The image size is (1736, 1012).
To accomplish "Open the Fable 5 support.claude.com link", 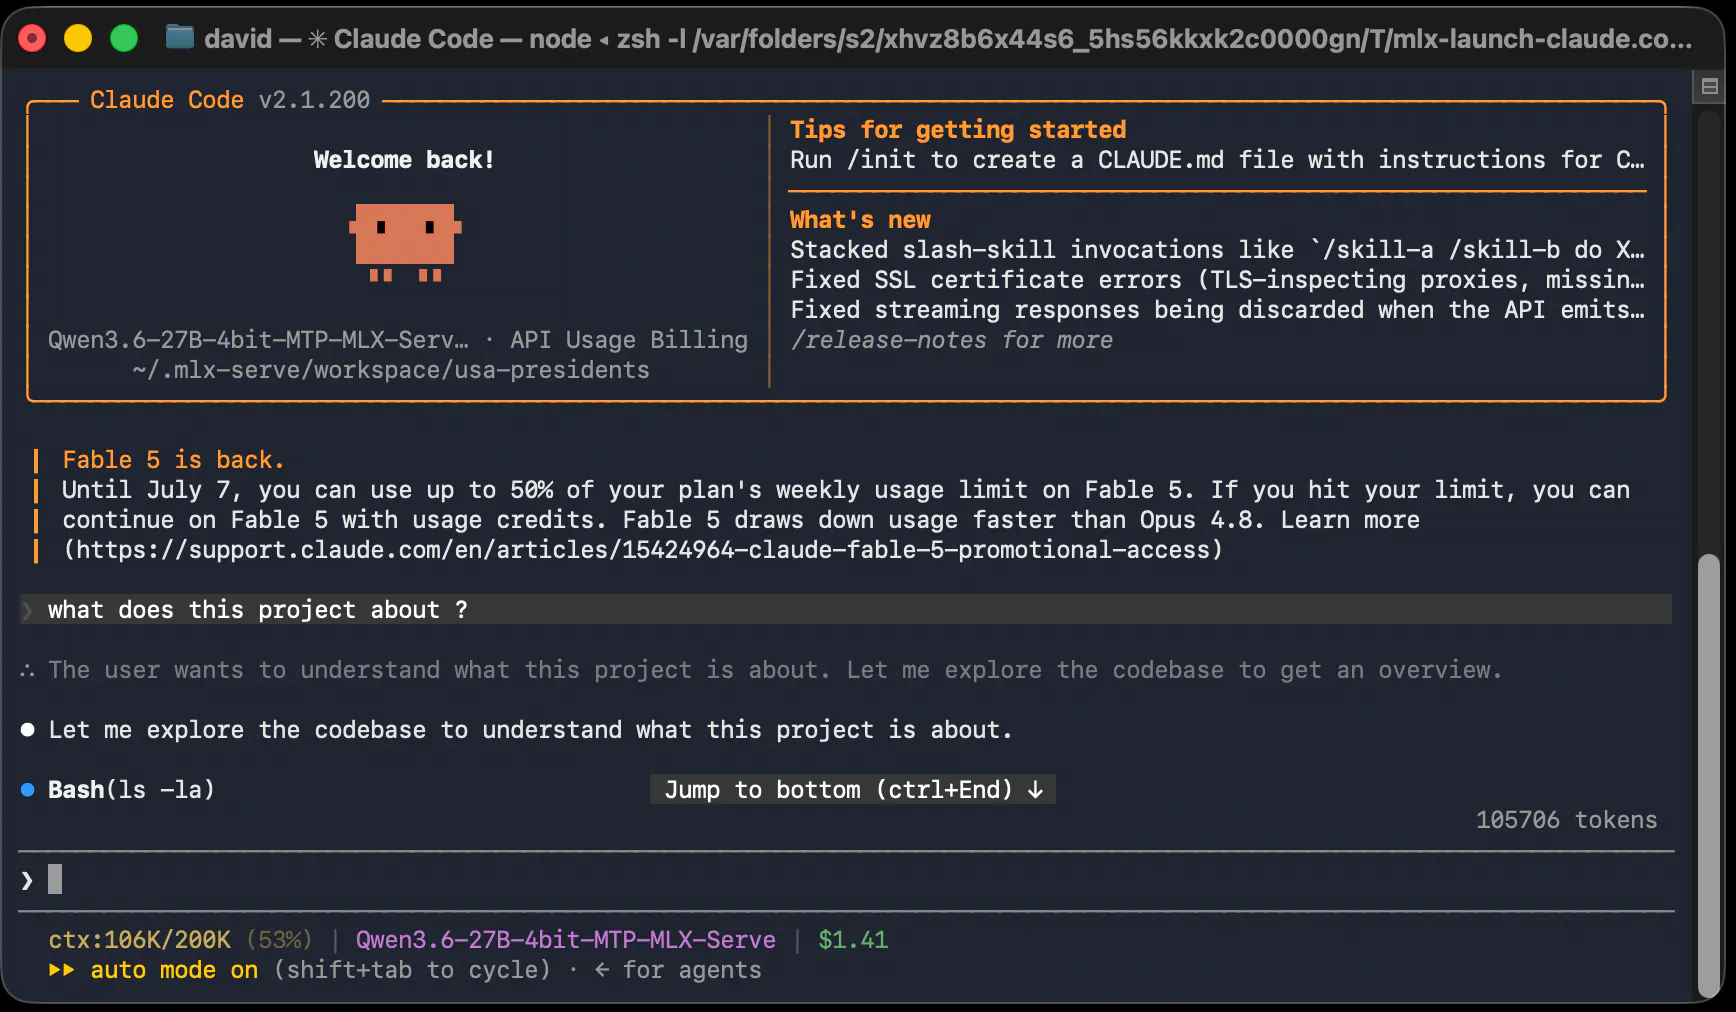I will click(x=642, y=550).
